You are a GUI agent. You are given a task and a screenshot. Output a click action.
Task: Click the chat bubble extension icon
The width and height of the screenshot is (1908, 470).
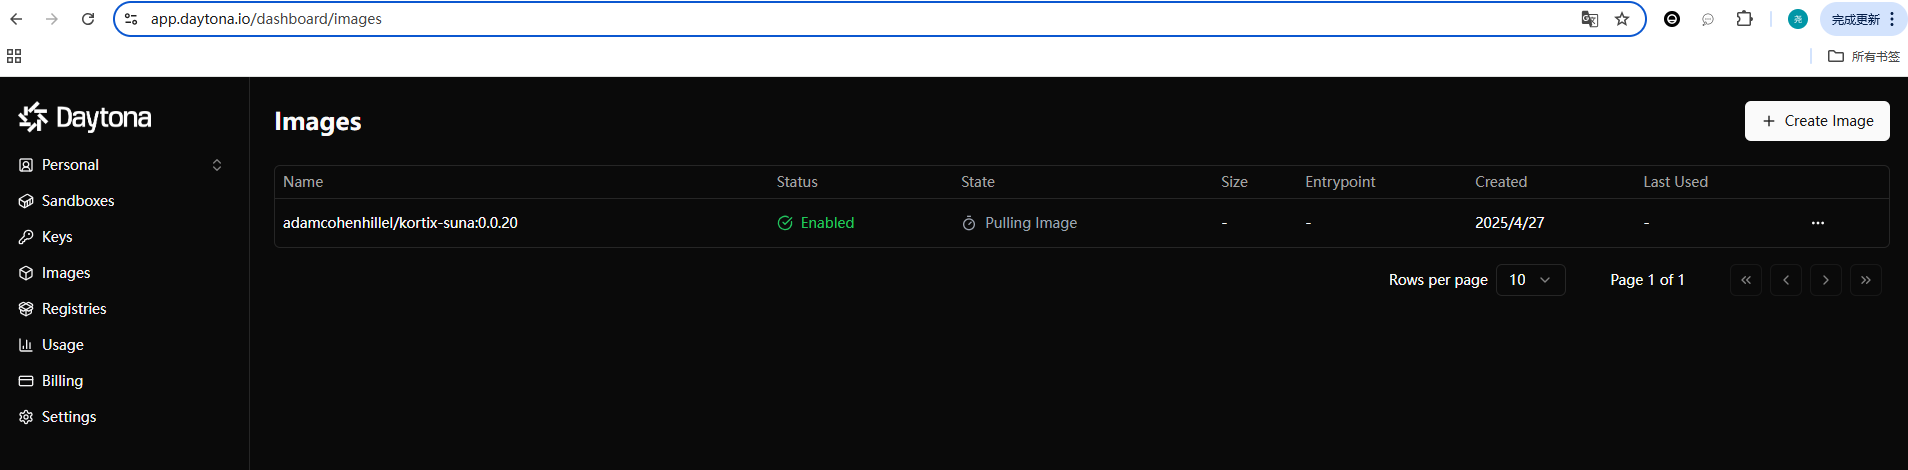(1708, 19)
